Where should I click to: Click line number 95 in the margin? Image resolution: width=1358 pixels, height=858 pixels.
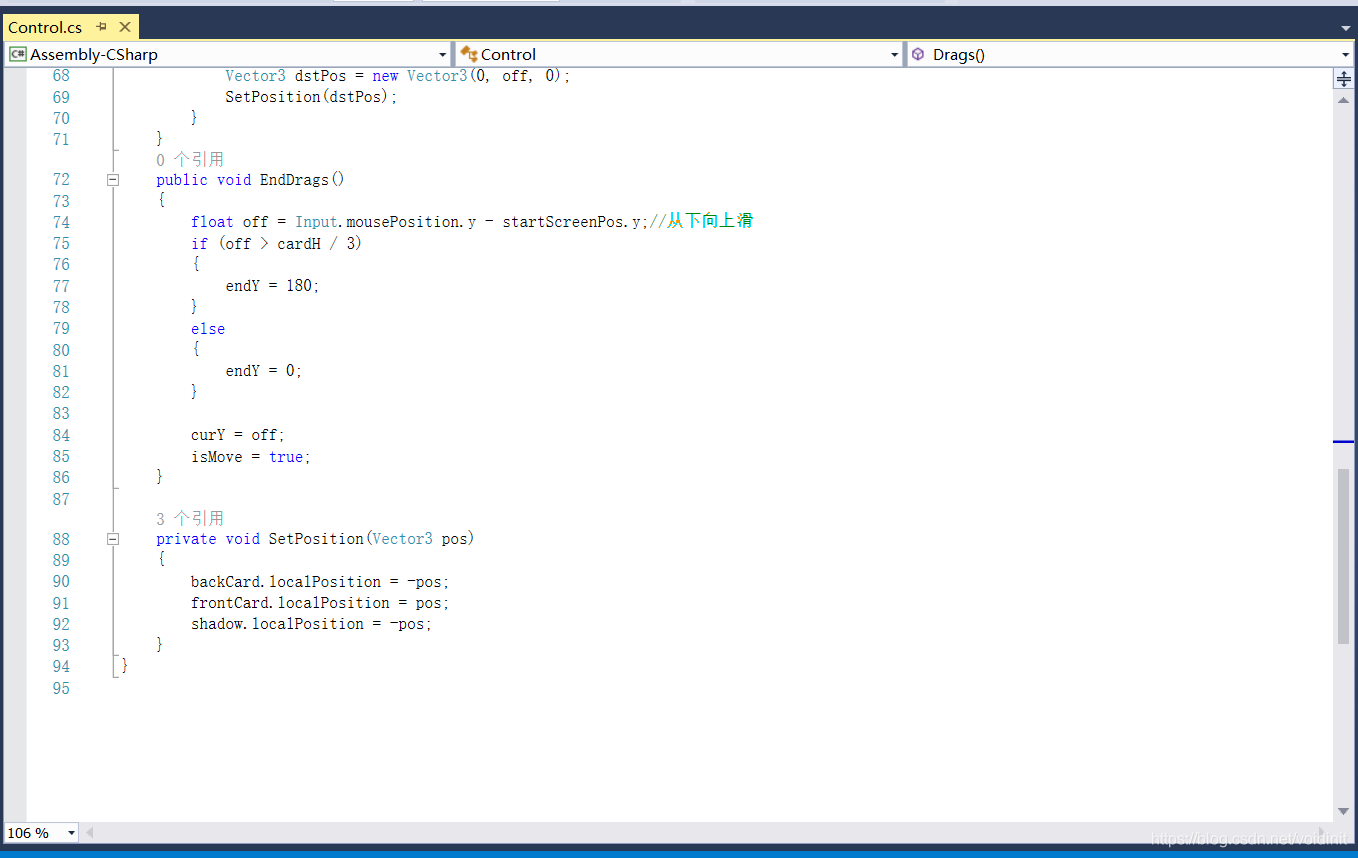pyautogui.click(x=61, y=688)
